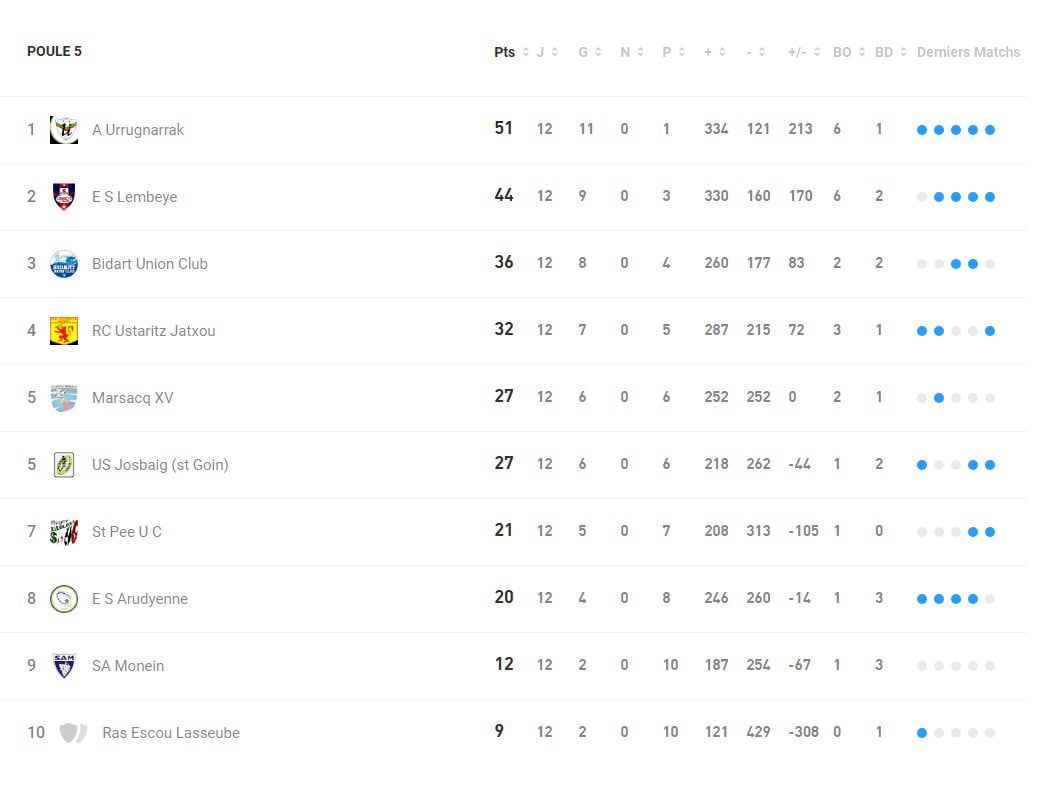This screenshot has width=1058, height=800.
Task: Click last blue result dot of St Pee U C
Action: coord(990,532)
